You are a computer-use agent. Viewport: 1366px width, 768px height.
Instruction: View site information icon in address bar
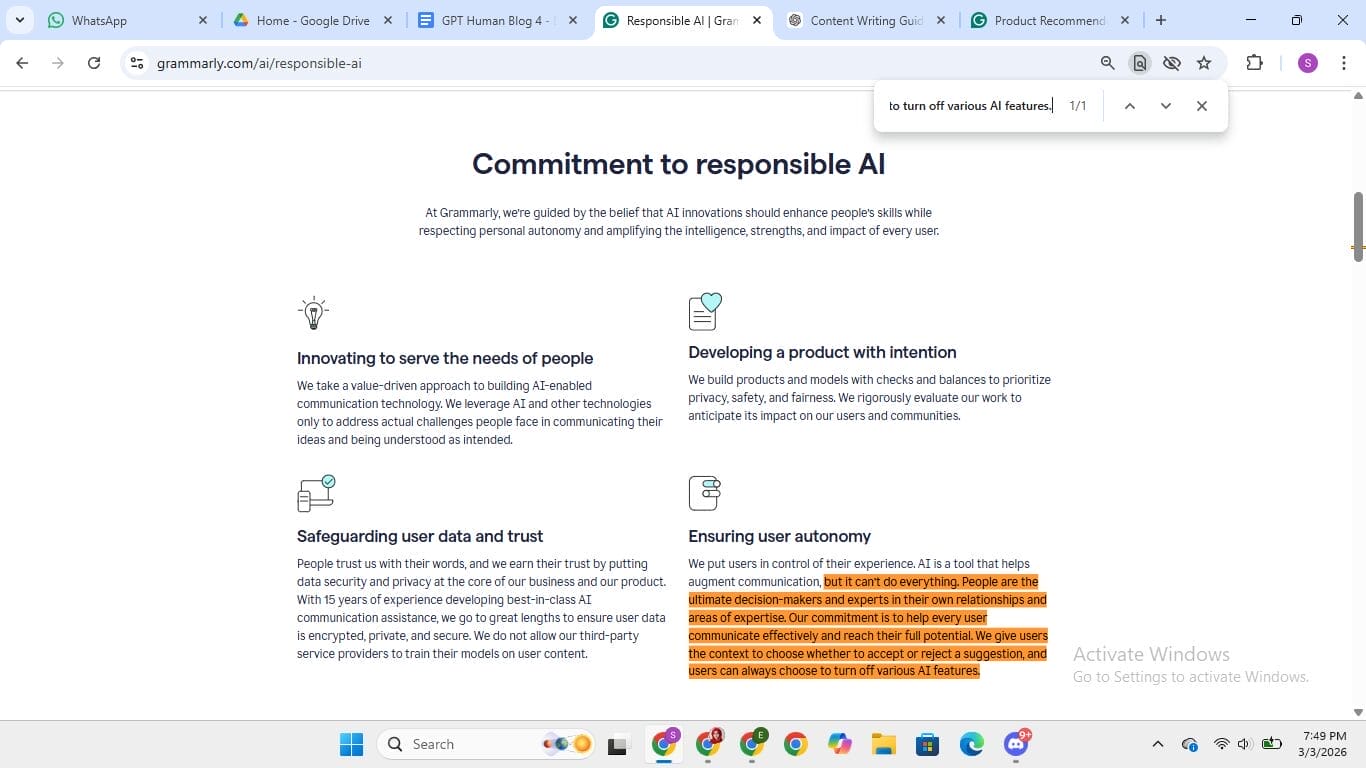(137, 63)
